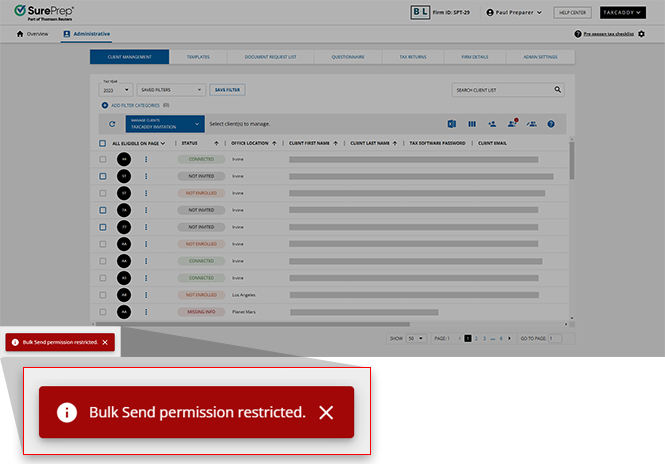Dismiss the Bulk Send permission restricted alert
The height and width of the screenshot is (464, 665).
tap(105, 342)
